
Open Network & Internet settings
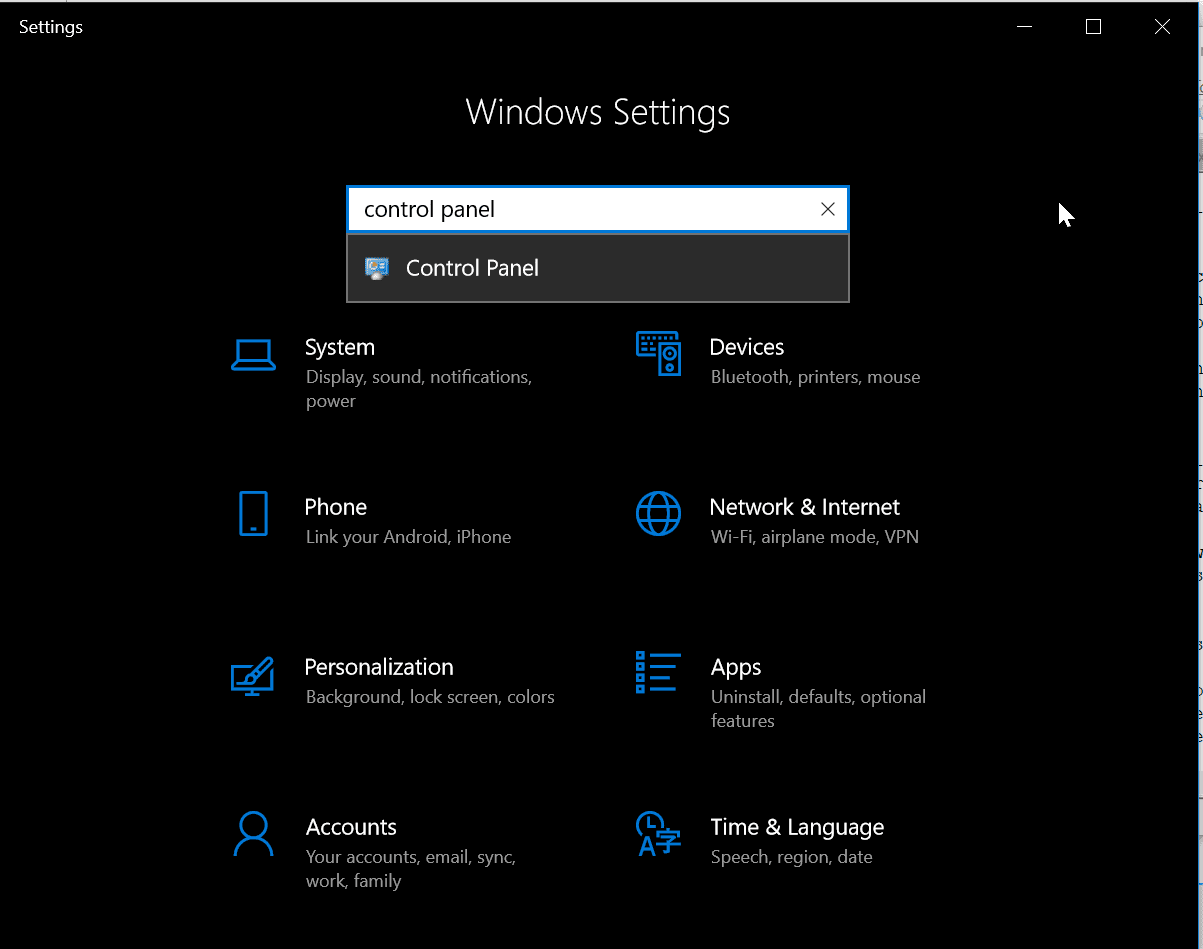coord(804,507)
